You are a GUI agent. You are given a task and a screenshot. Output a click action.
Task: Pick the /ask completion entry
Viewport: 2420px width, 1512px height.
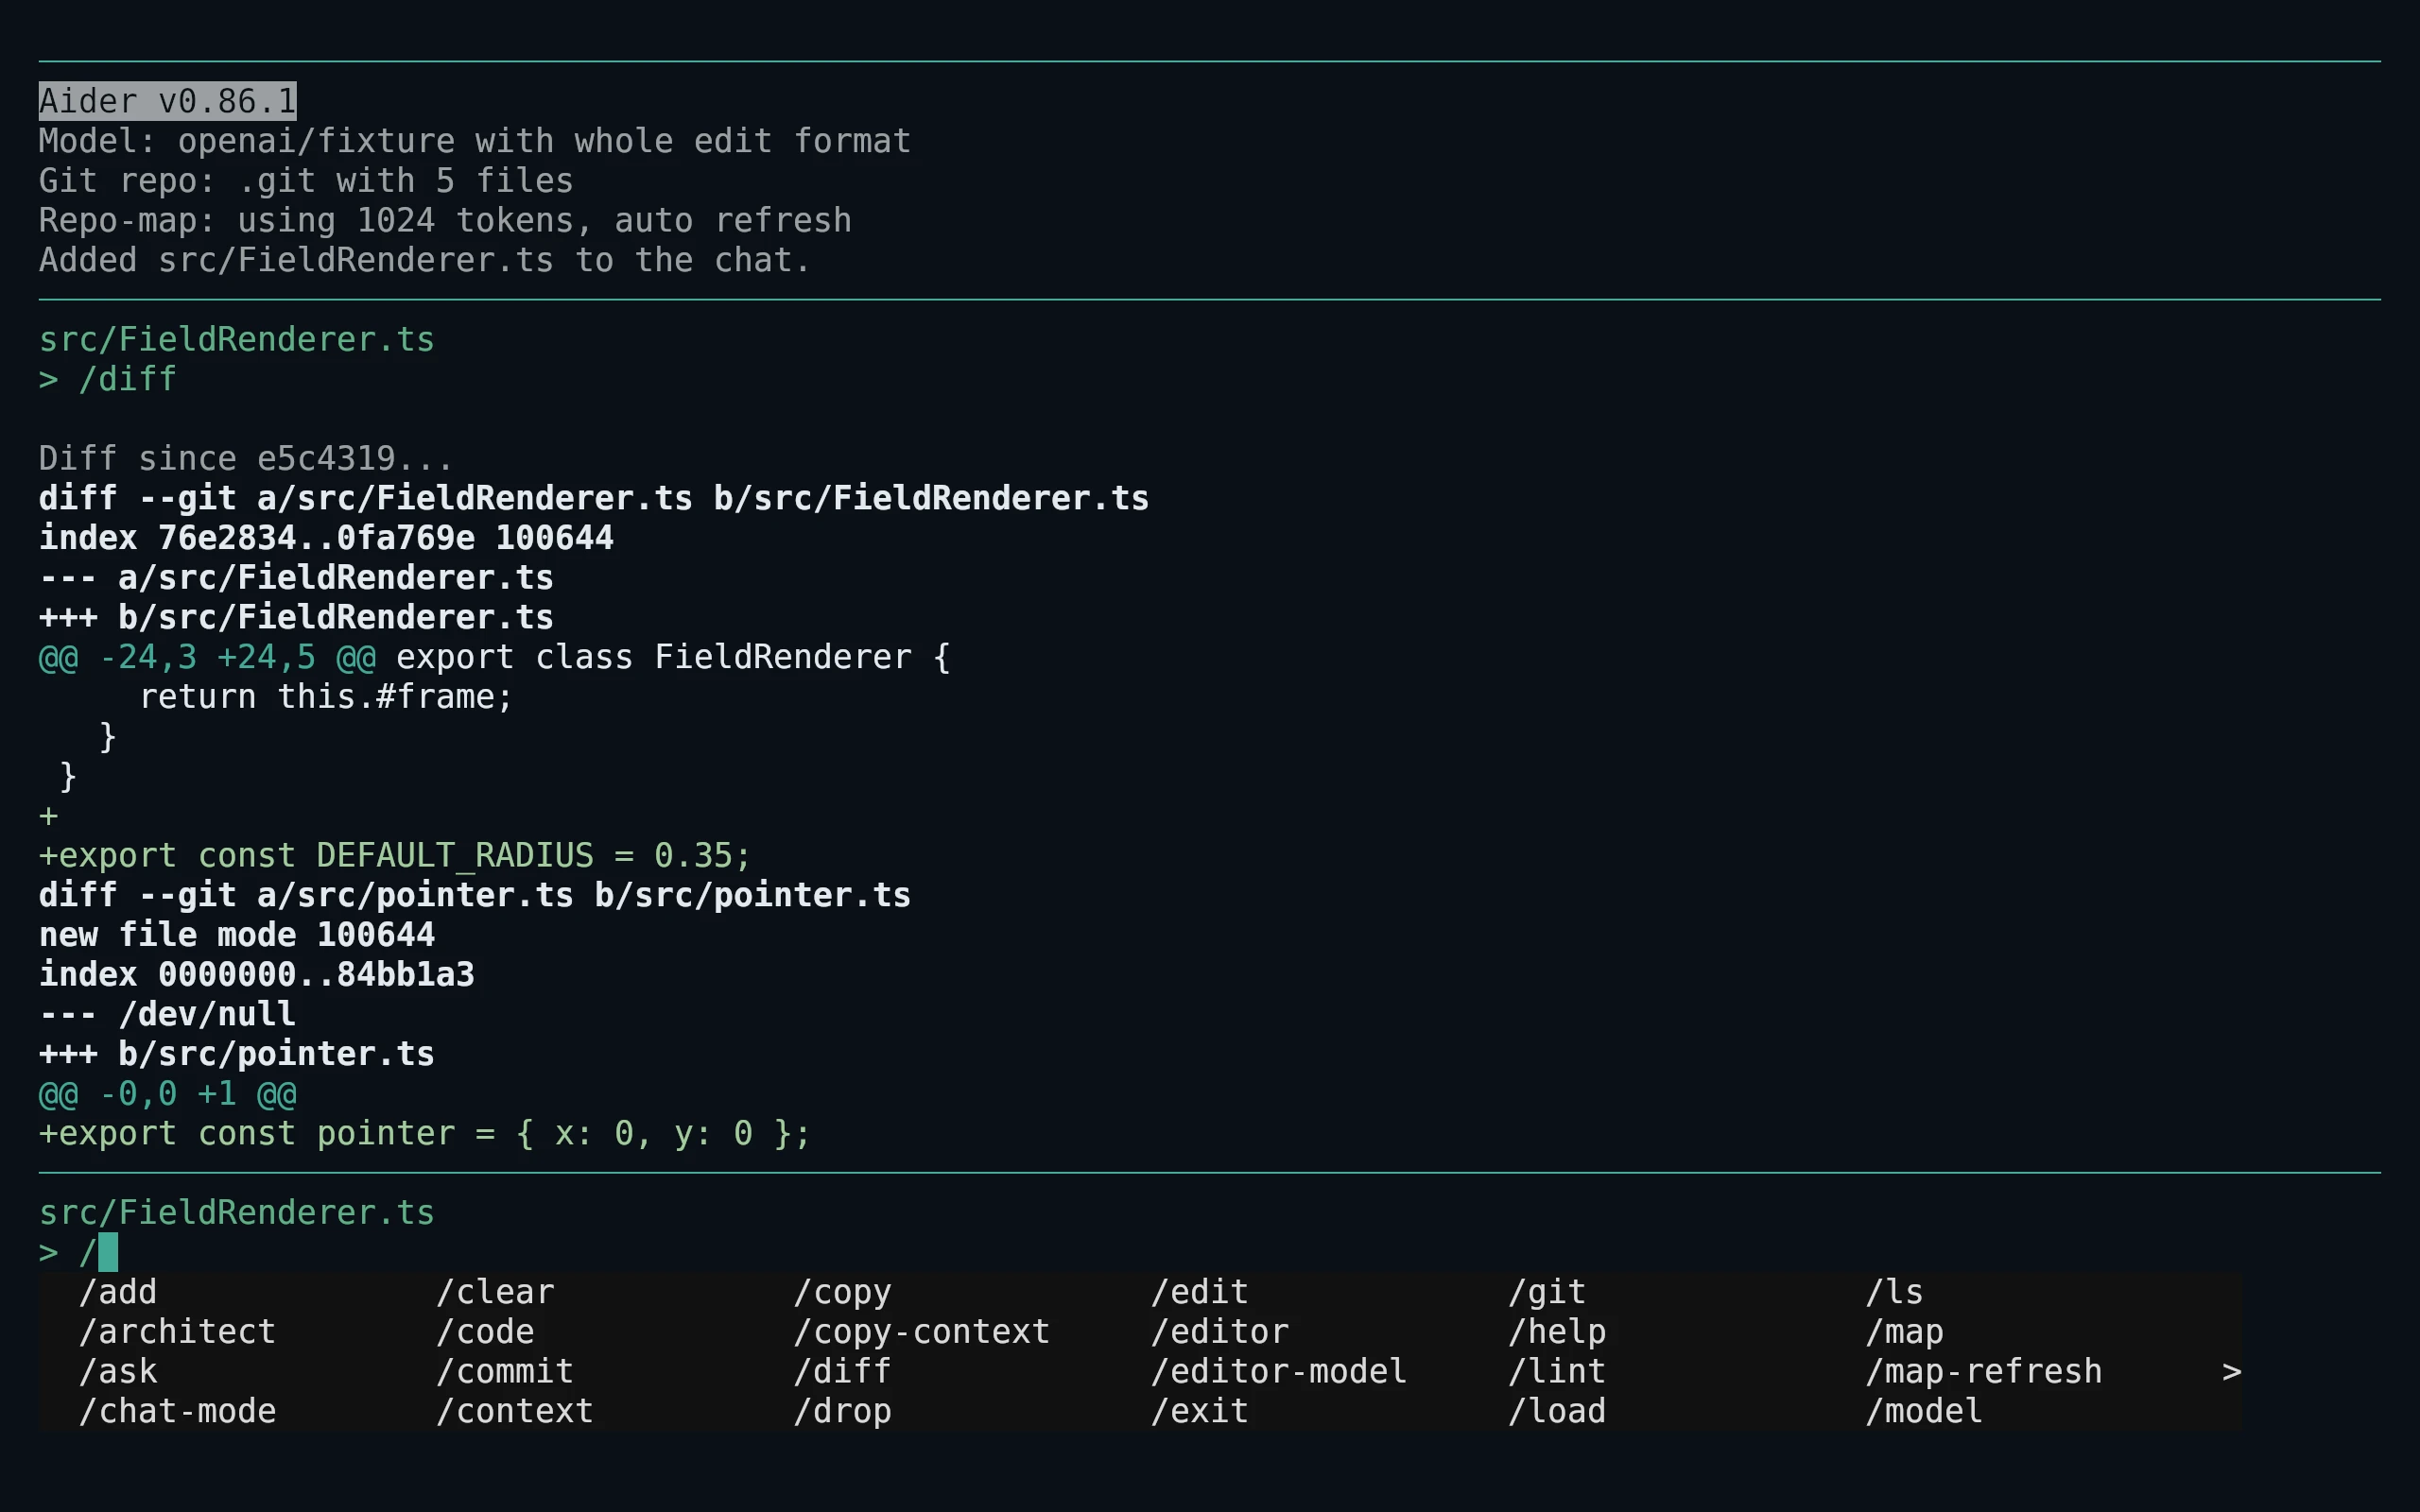point(118,1372)
